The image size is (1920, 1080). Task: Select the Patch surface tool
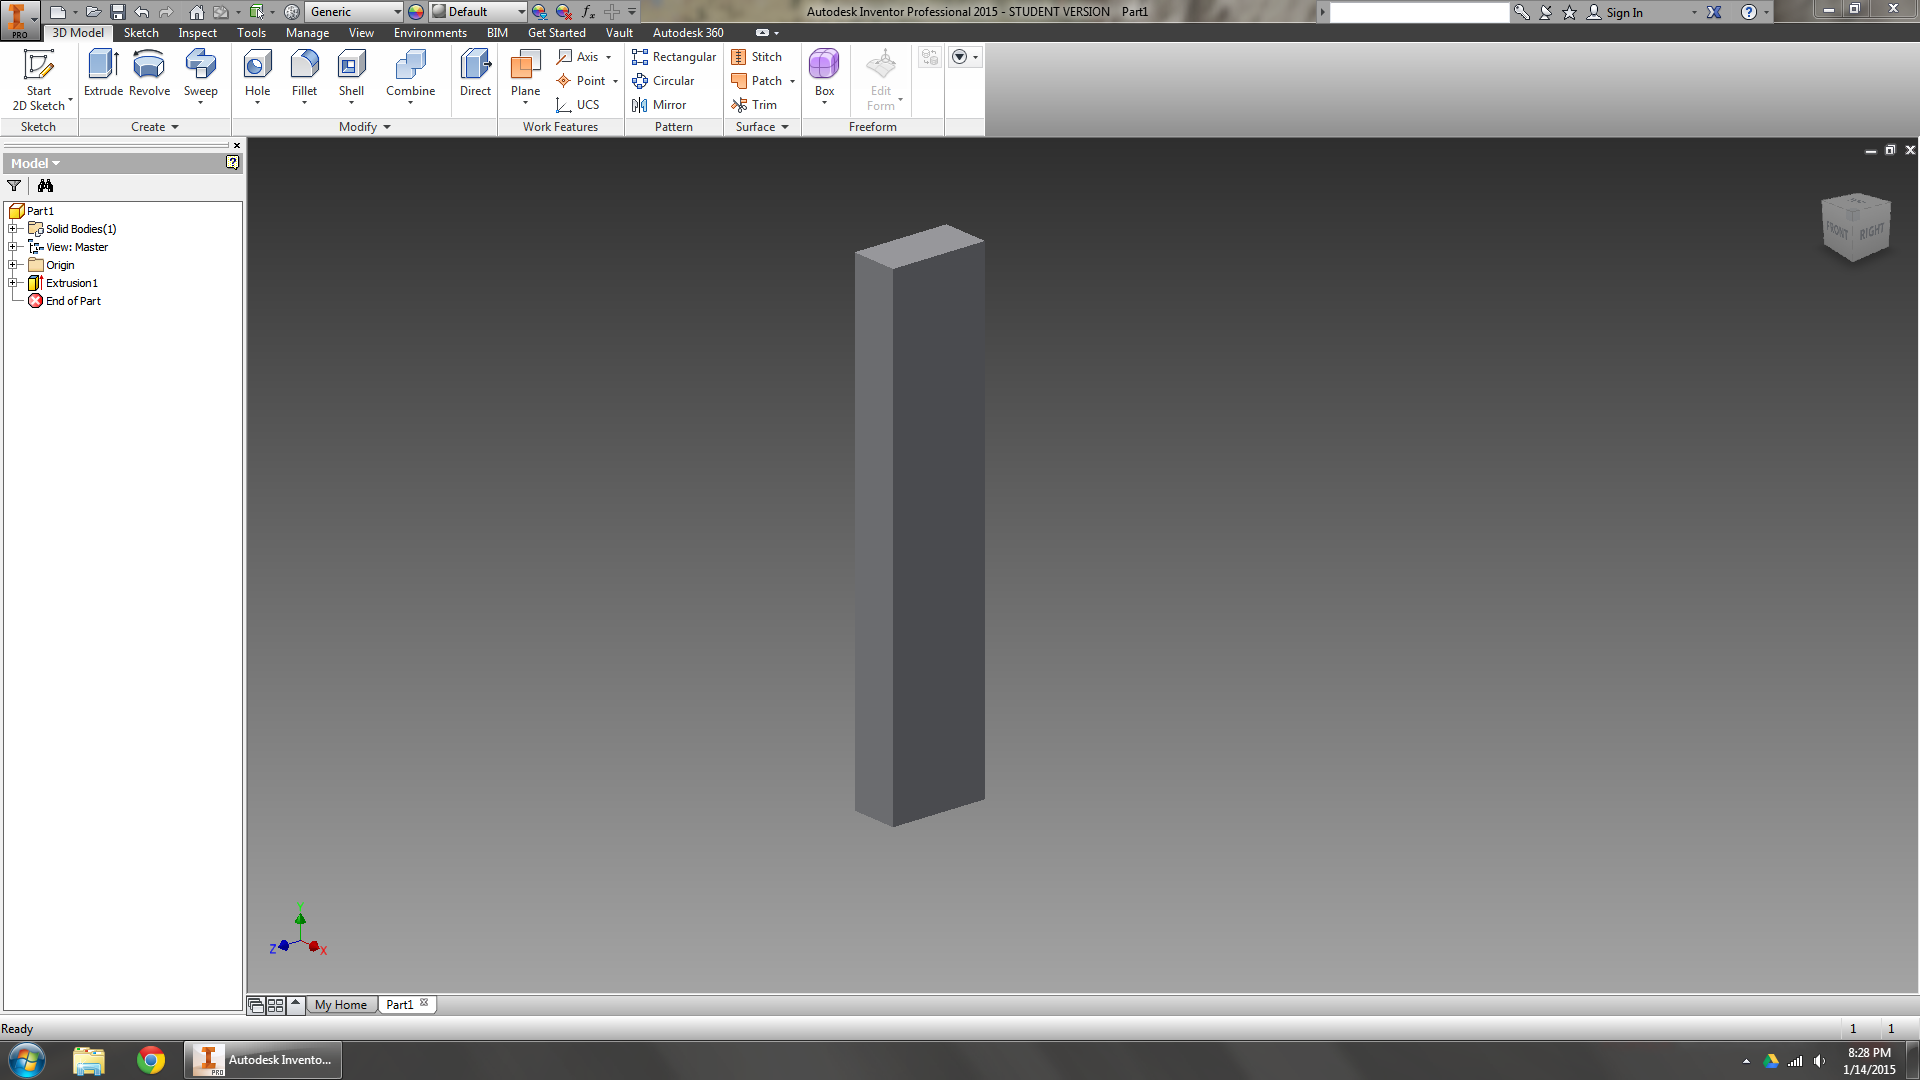point(756,81)
